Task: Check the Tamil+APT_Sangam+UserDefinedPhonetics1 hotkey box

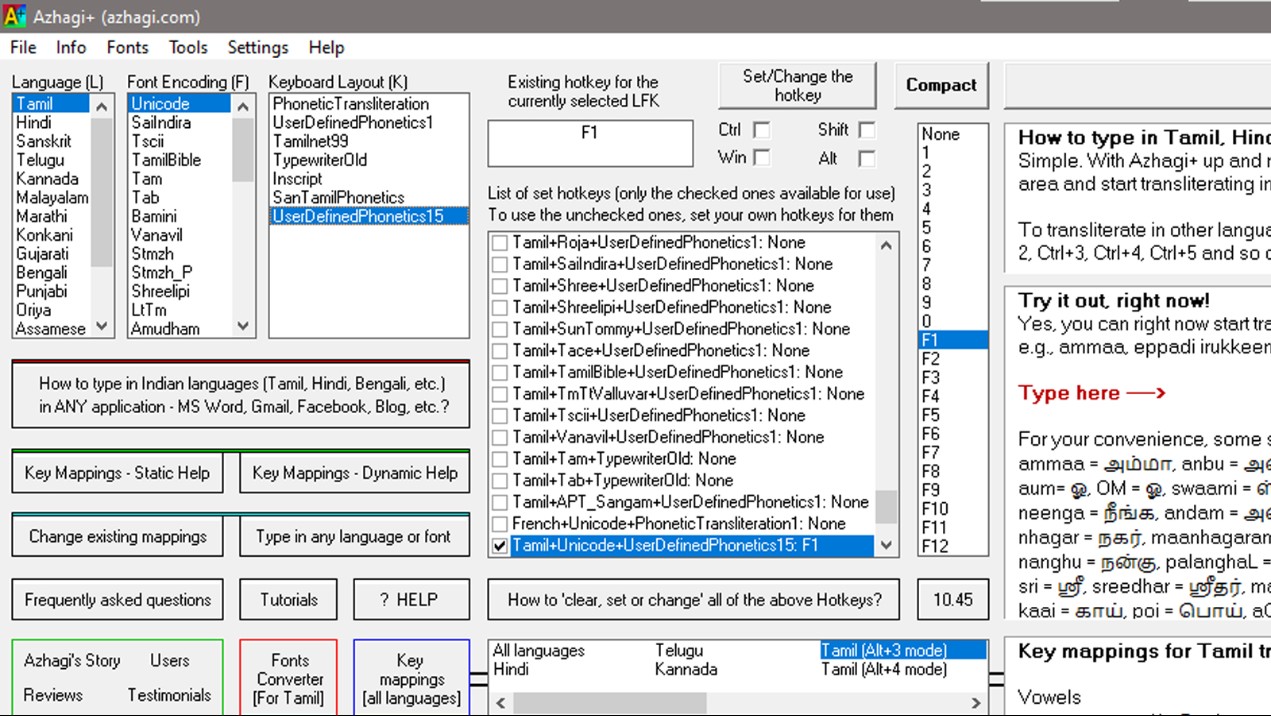Action: point(500,502)
